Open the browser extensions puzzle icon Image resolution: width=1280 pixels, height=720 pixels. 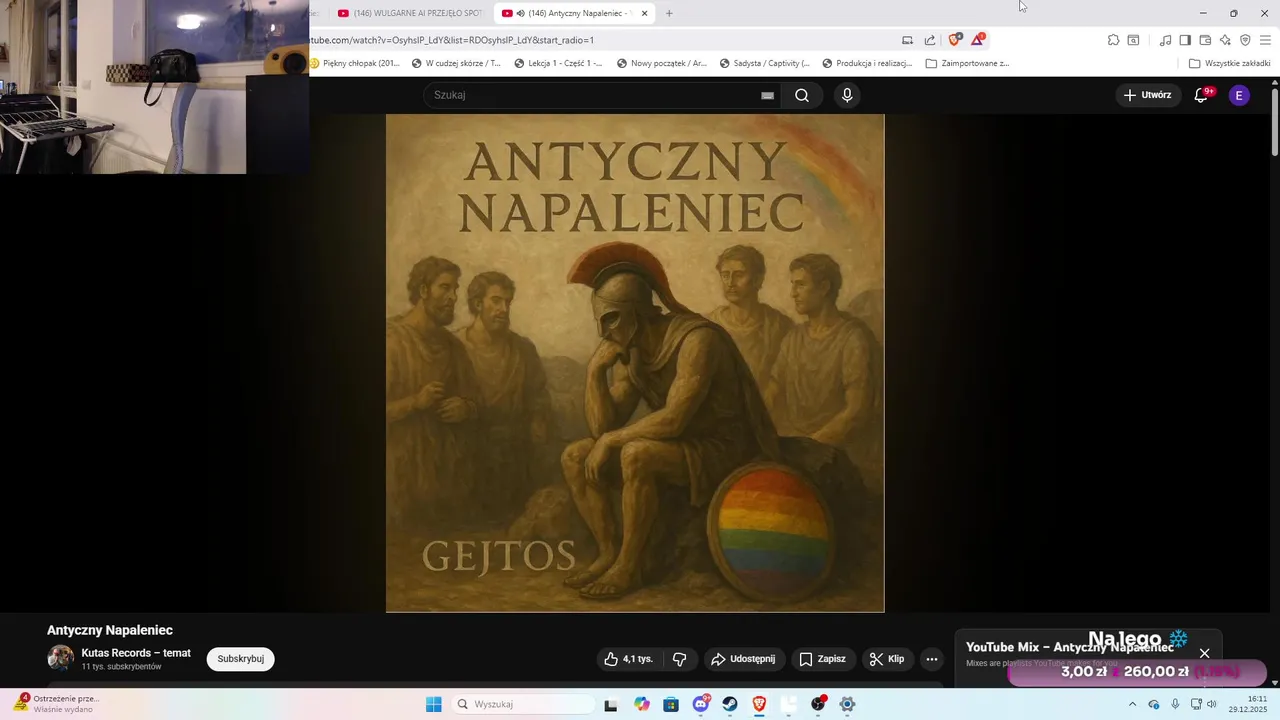click(1113, 40)
